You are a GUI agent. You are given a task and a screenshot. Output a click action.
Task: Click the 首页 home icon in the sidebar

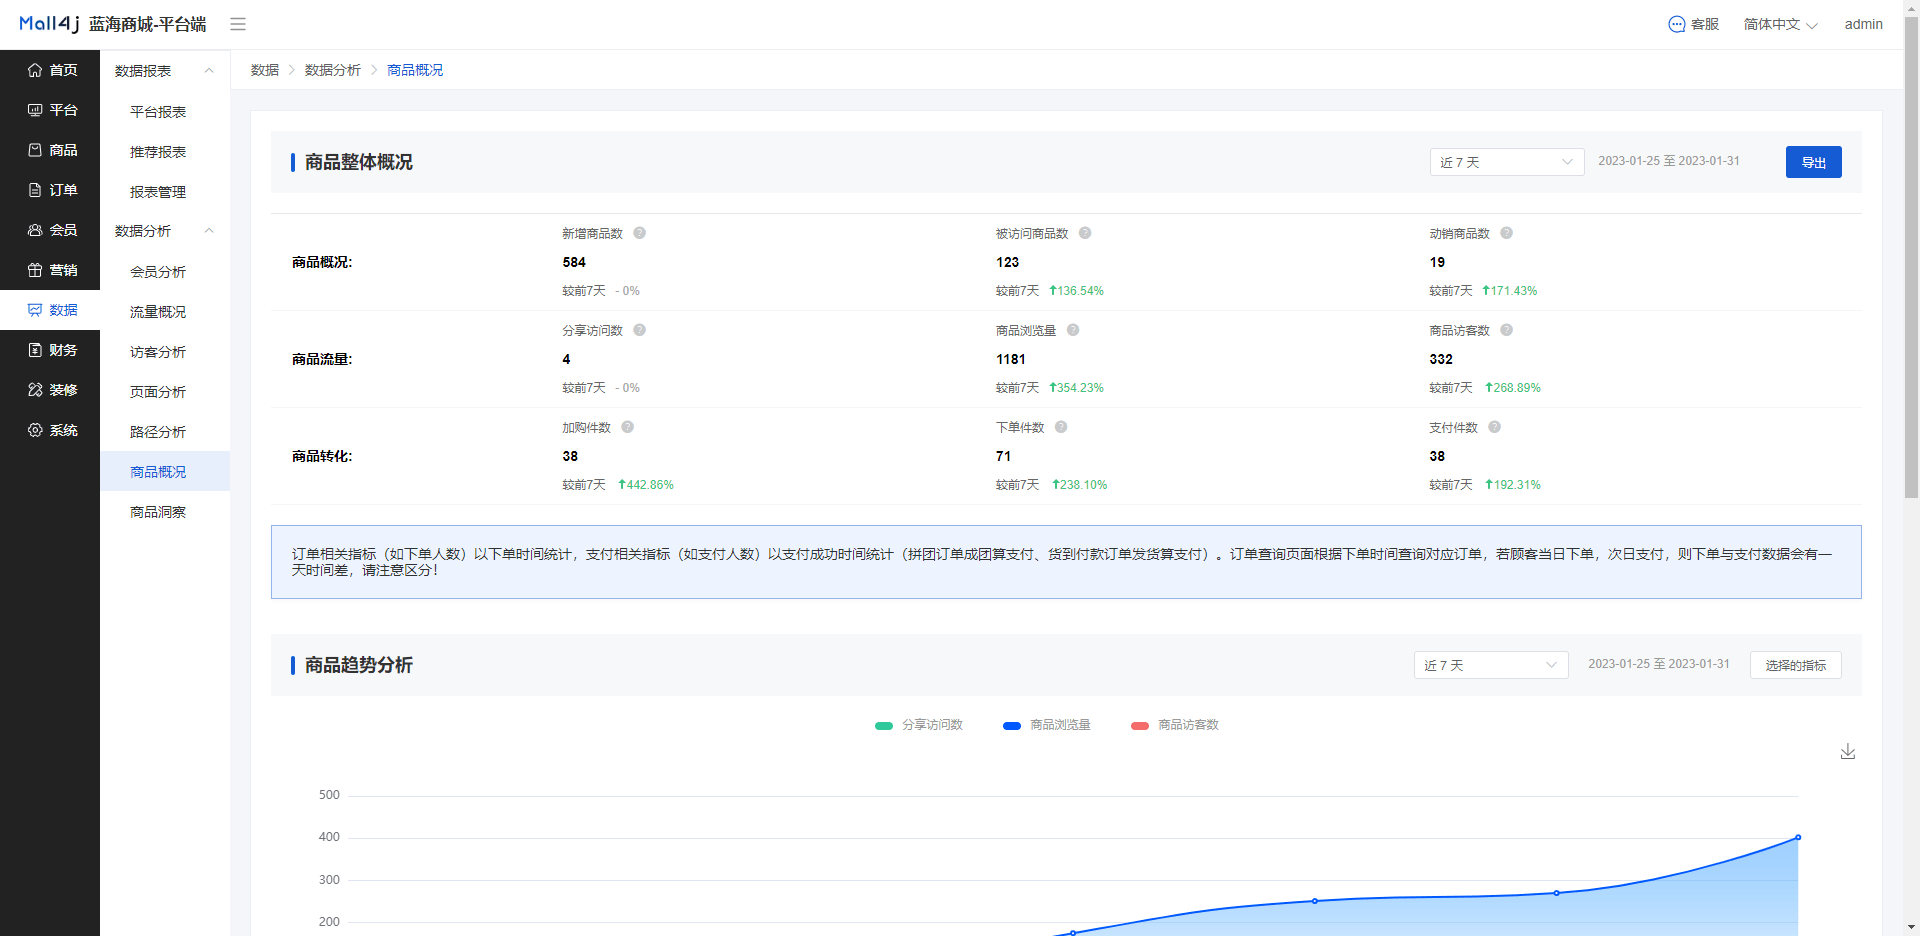(x=35, y=70)
